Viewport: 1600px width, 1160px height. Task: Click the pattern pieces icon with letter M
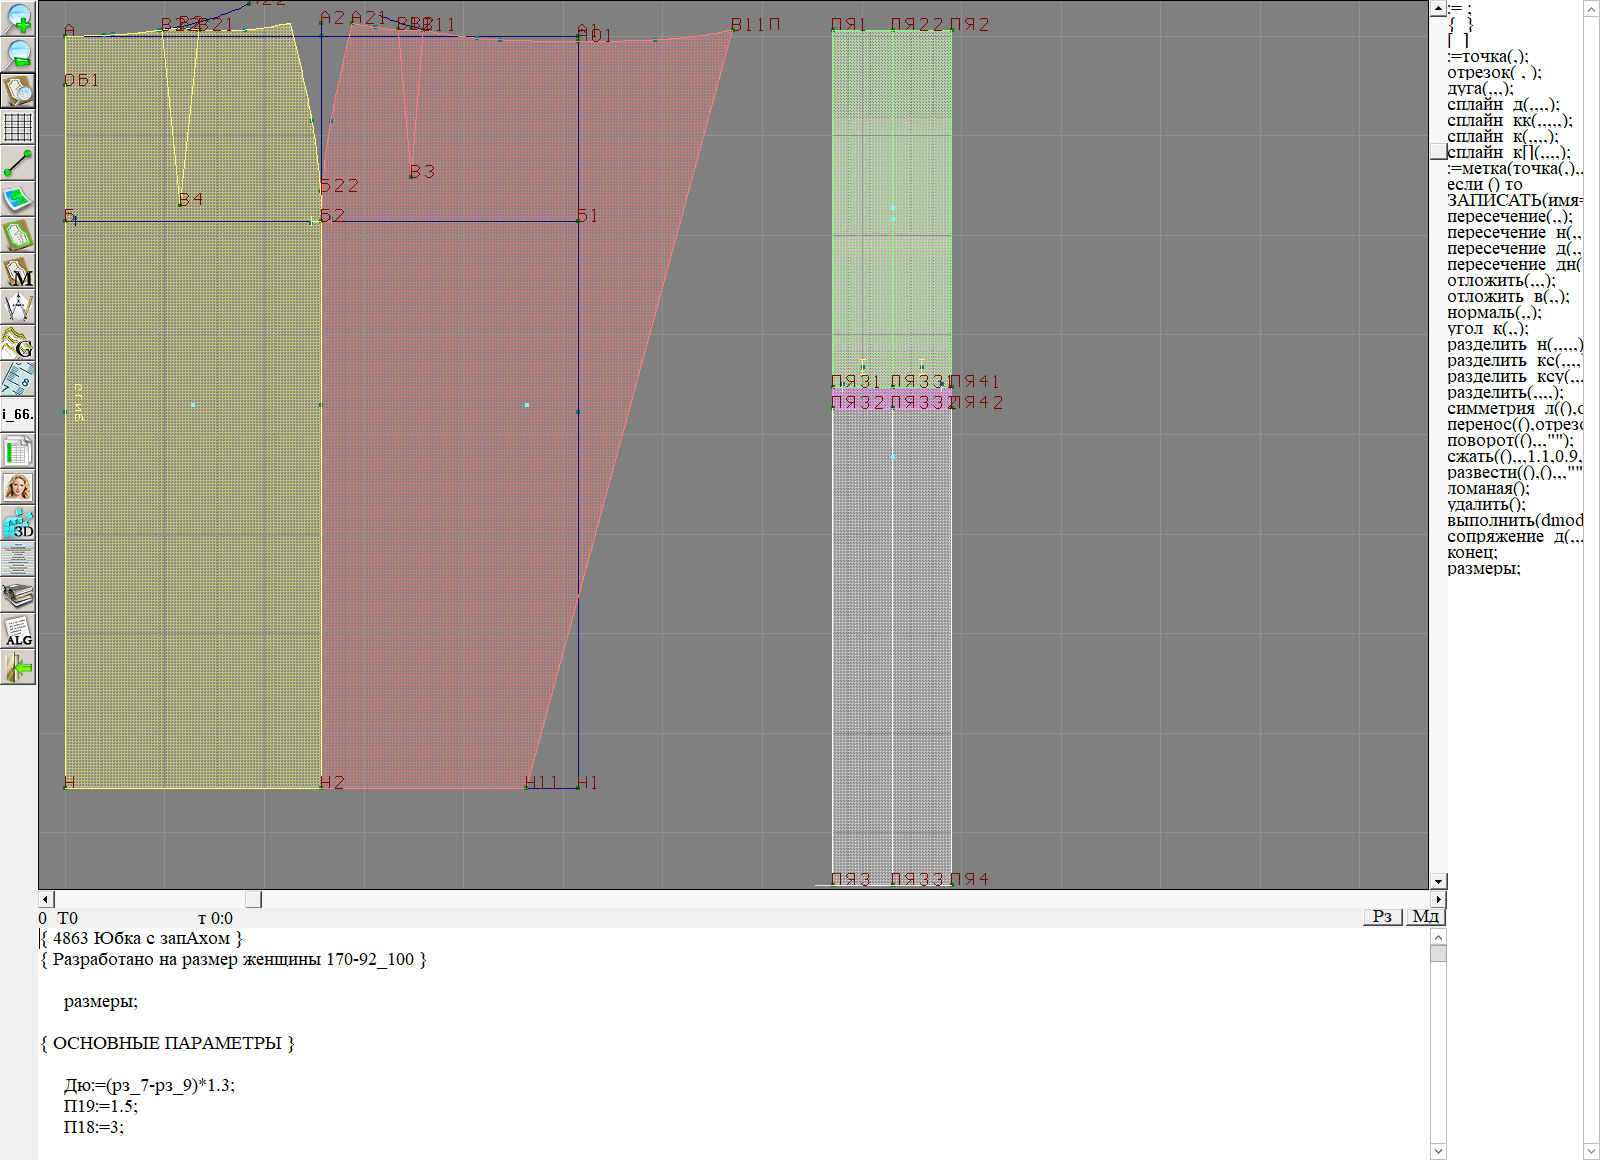[18, 271]
